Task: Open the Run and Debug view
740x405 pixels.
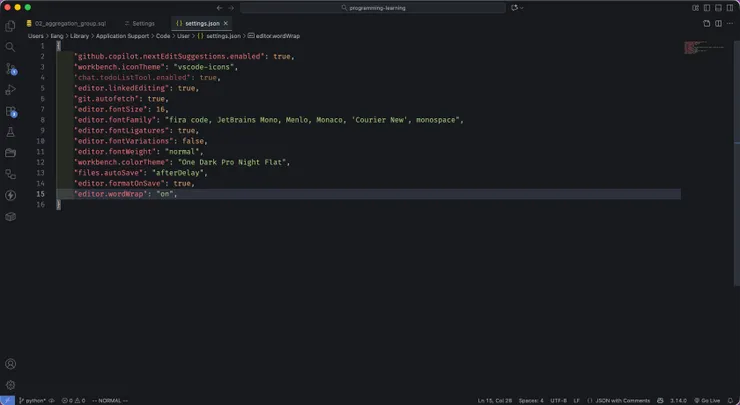Action: tap(10, 90)
